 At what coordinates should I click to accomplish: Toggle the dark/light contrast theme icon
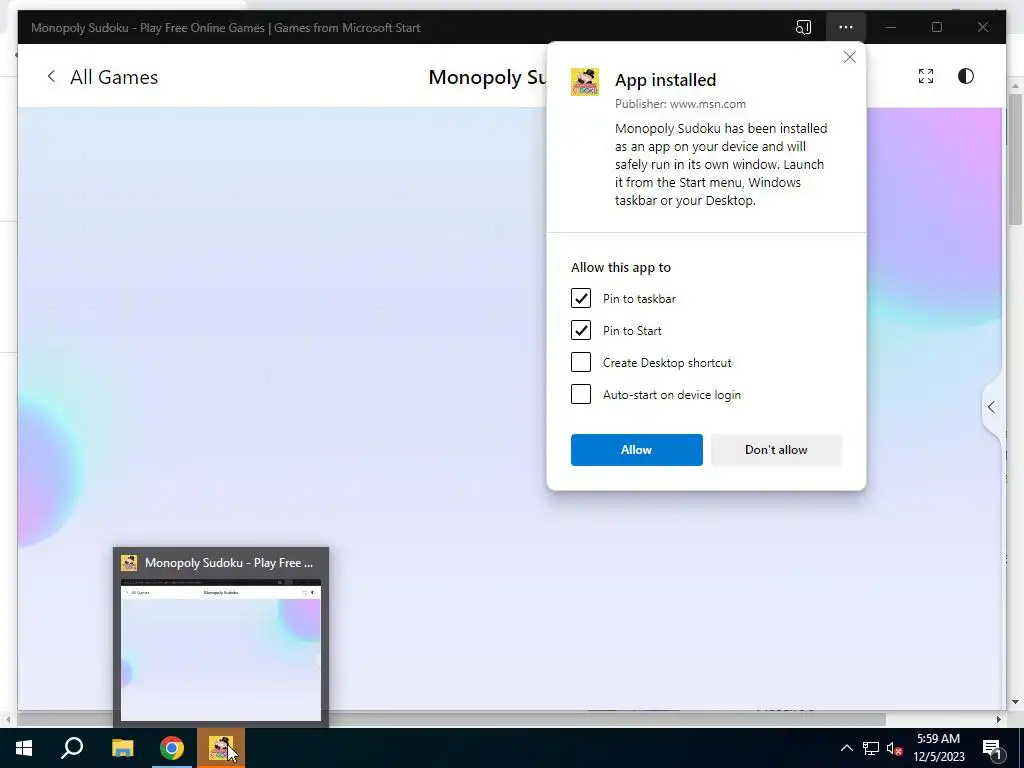[x=966, y=76]
